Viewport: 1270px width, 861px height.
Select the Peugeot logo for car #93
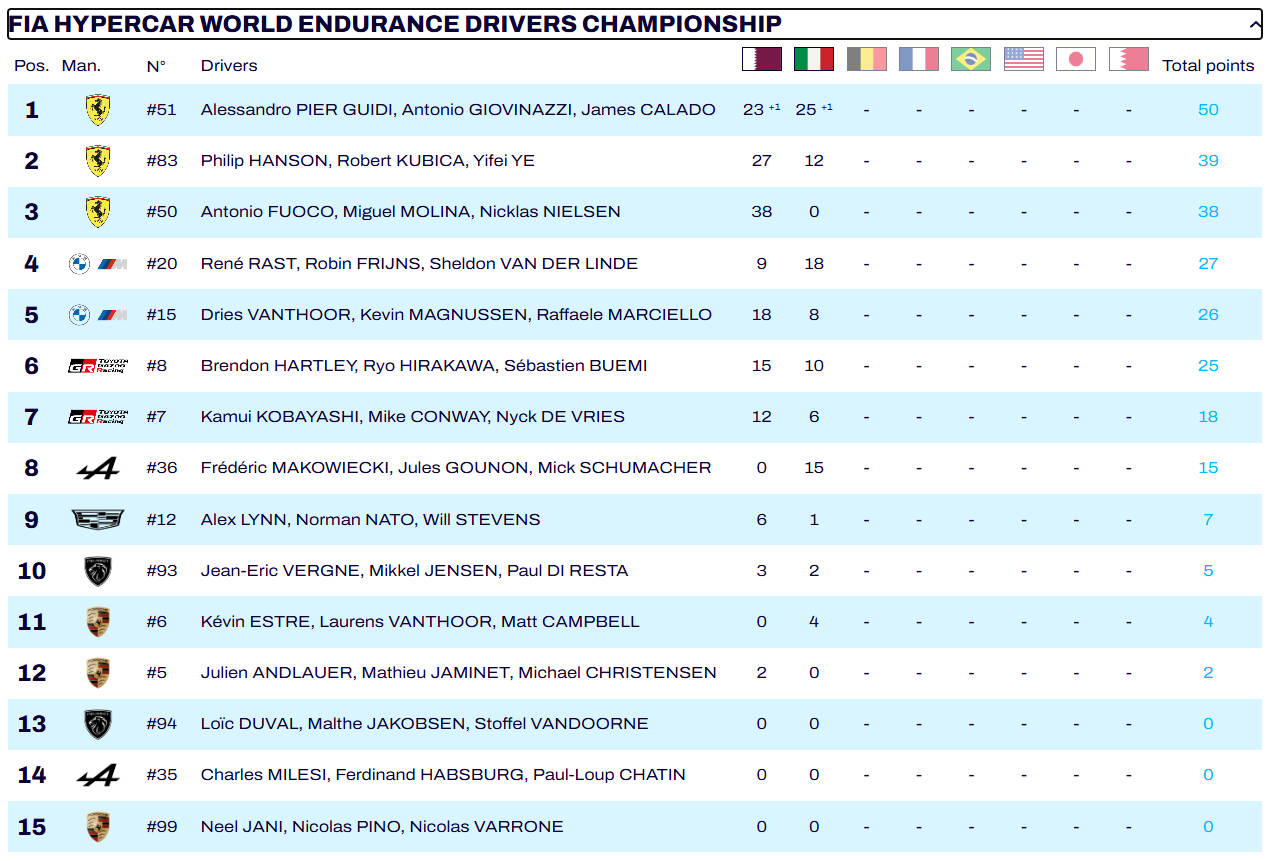coord(97,571)
